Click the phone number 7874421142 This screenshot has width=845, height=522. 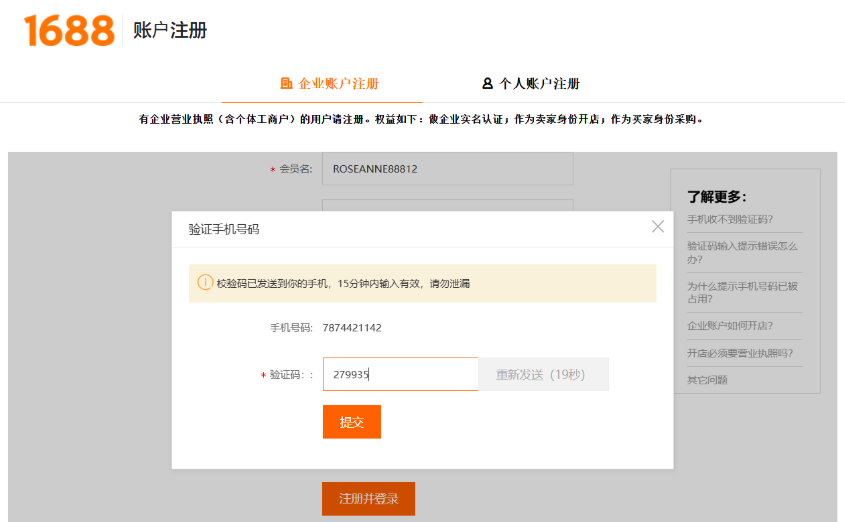tap(352, 328)
